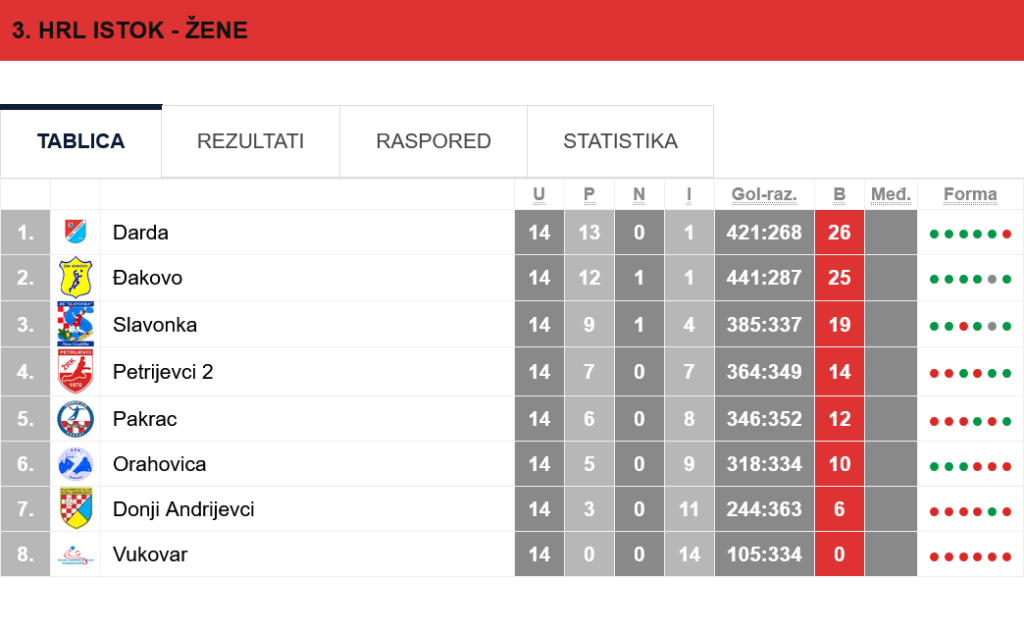
Task: Click the Slavonka team logo
Action: coord(76,324)
